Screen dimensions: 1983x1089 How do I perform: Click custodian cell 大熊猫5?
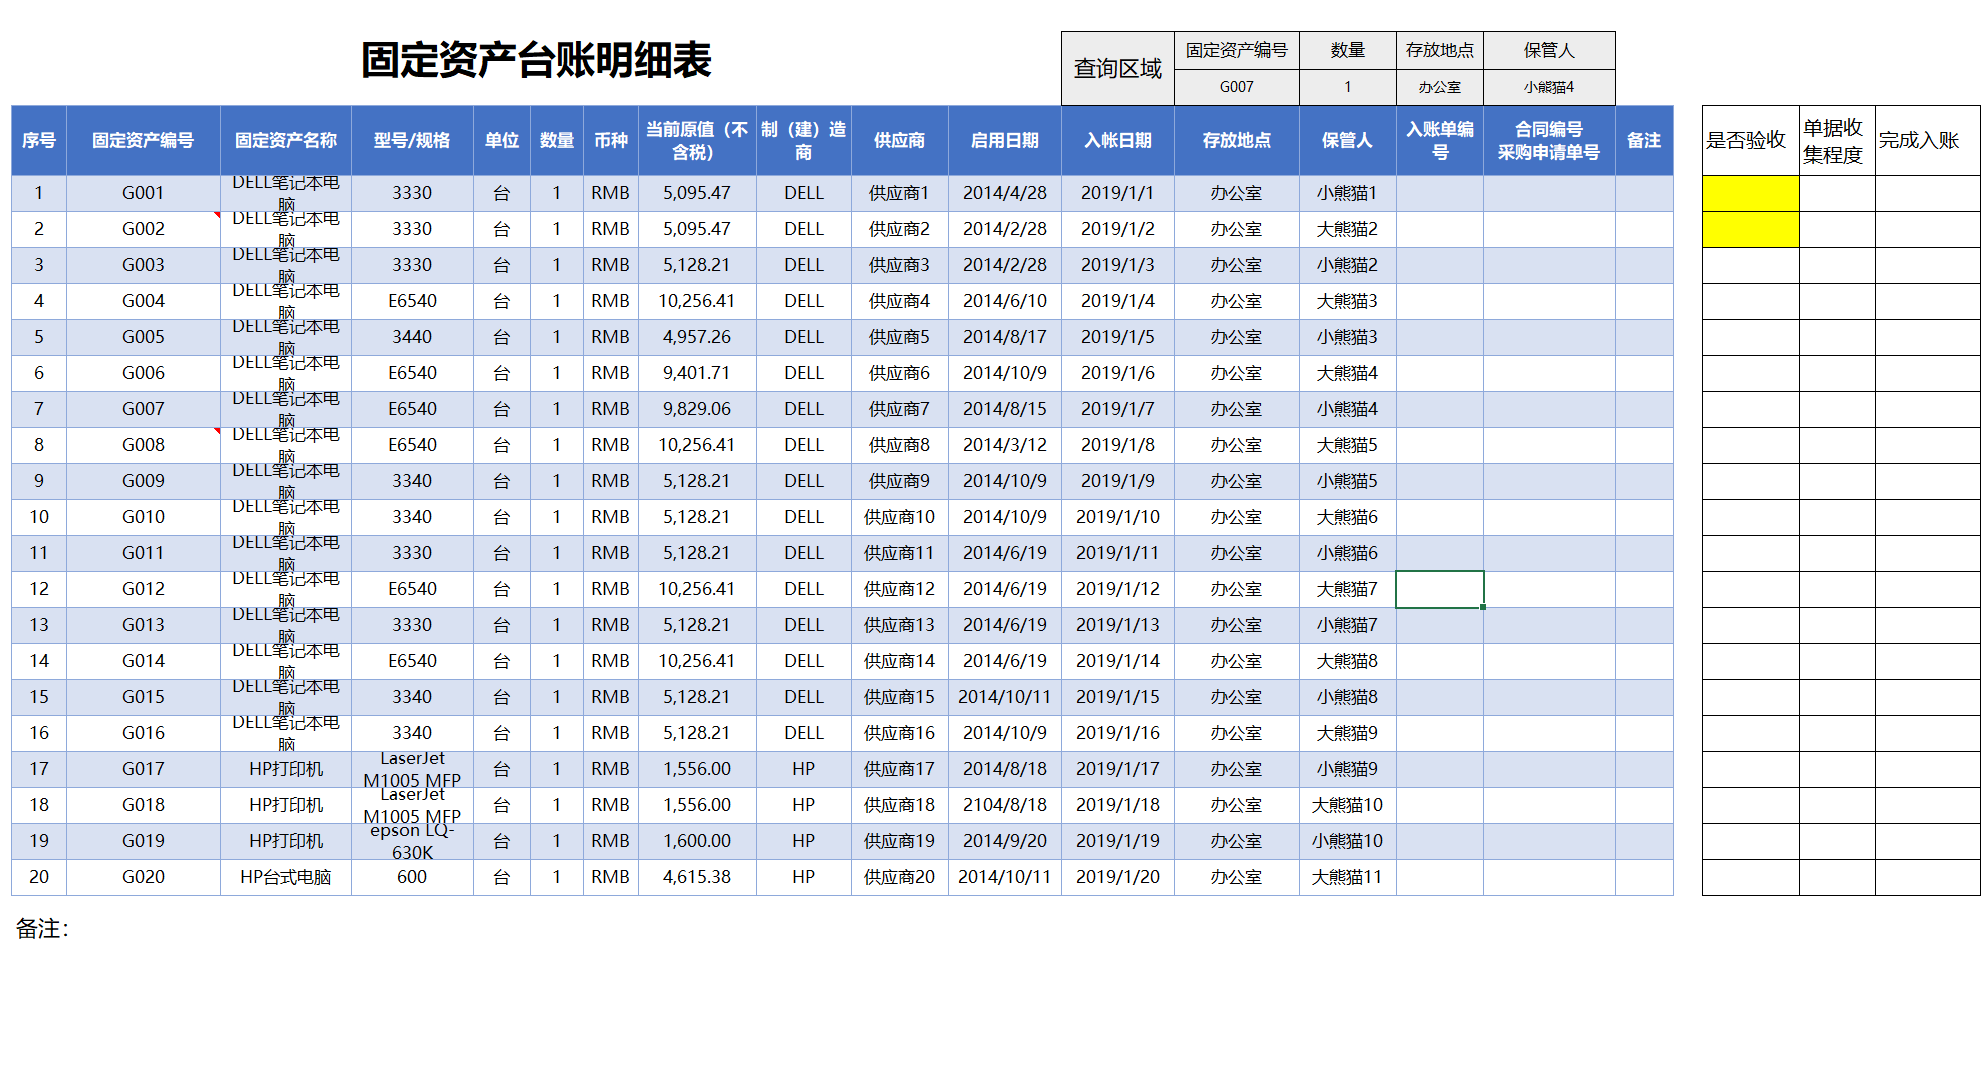[1347, 445]
